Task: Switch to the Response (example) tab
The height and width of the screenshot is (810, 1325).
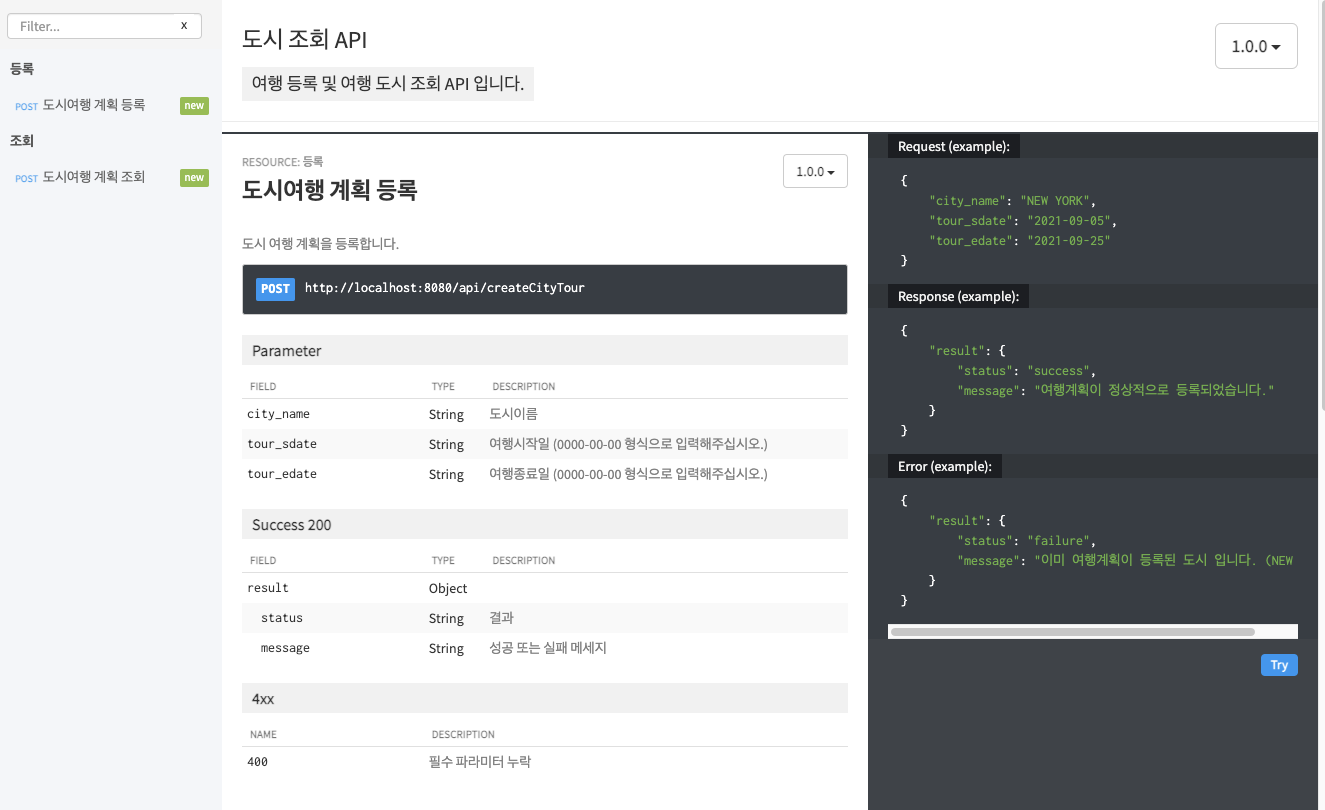Action: click(x=959, y=296)
